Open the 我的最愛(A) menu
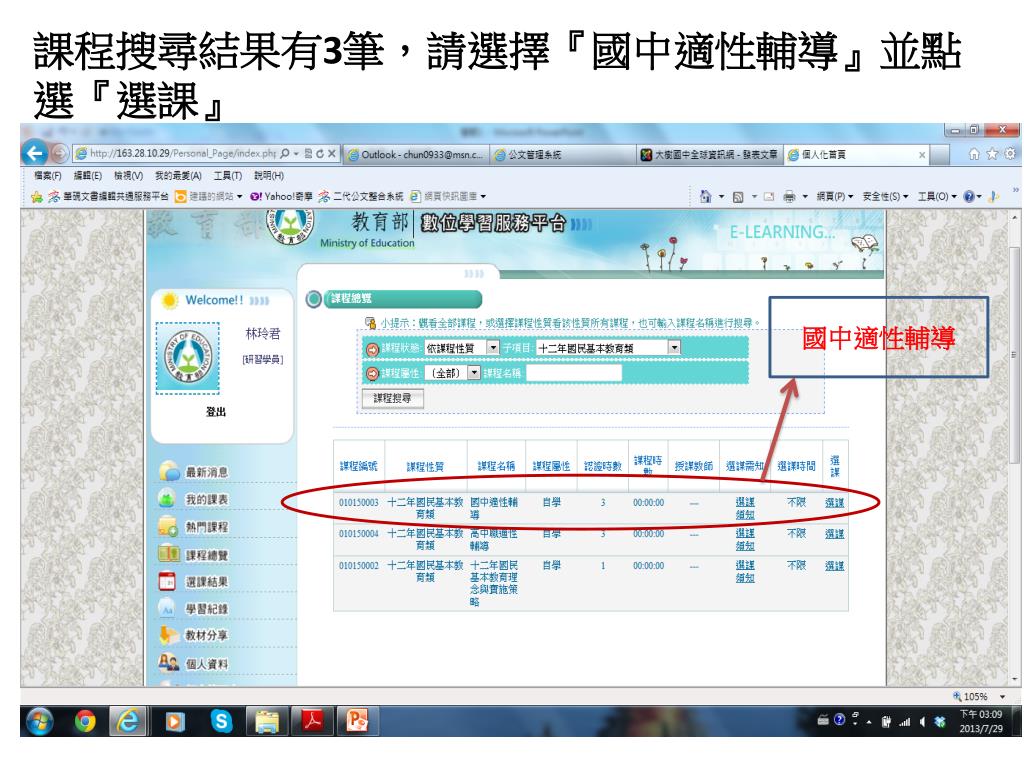The height and width of the screenshot is (768, 1024). [x=178, y=176]
